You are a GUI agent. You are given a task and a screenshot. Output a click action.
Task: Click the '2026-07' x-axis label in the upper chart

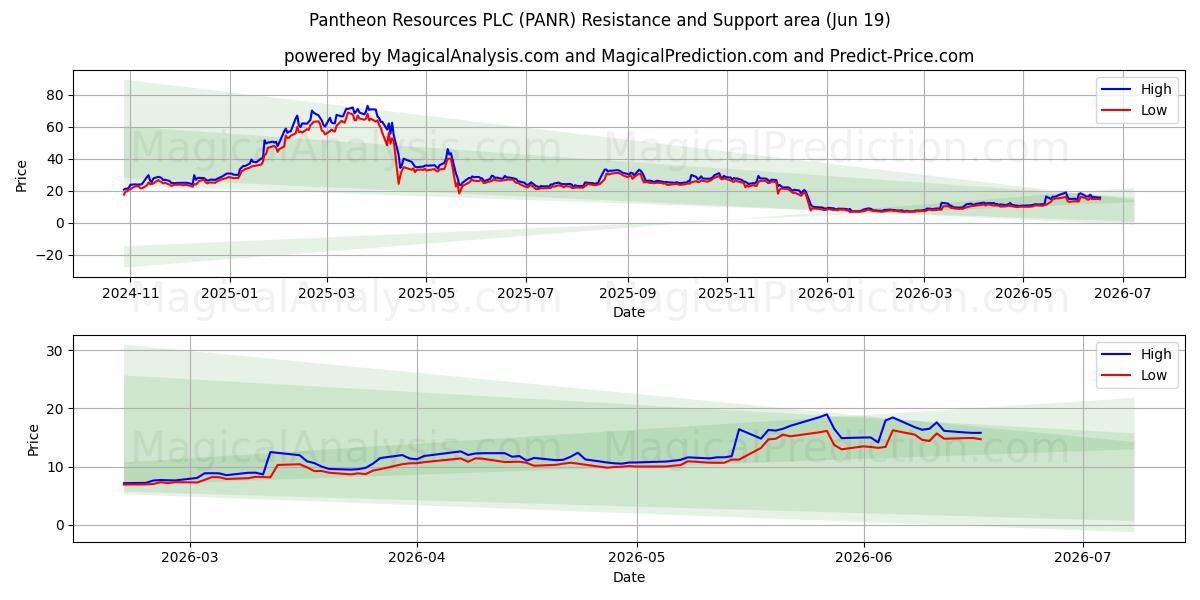1122,293
